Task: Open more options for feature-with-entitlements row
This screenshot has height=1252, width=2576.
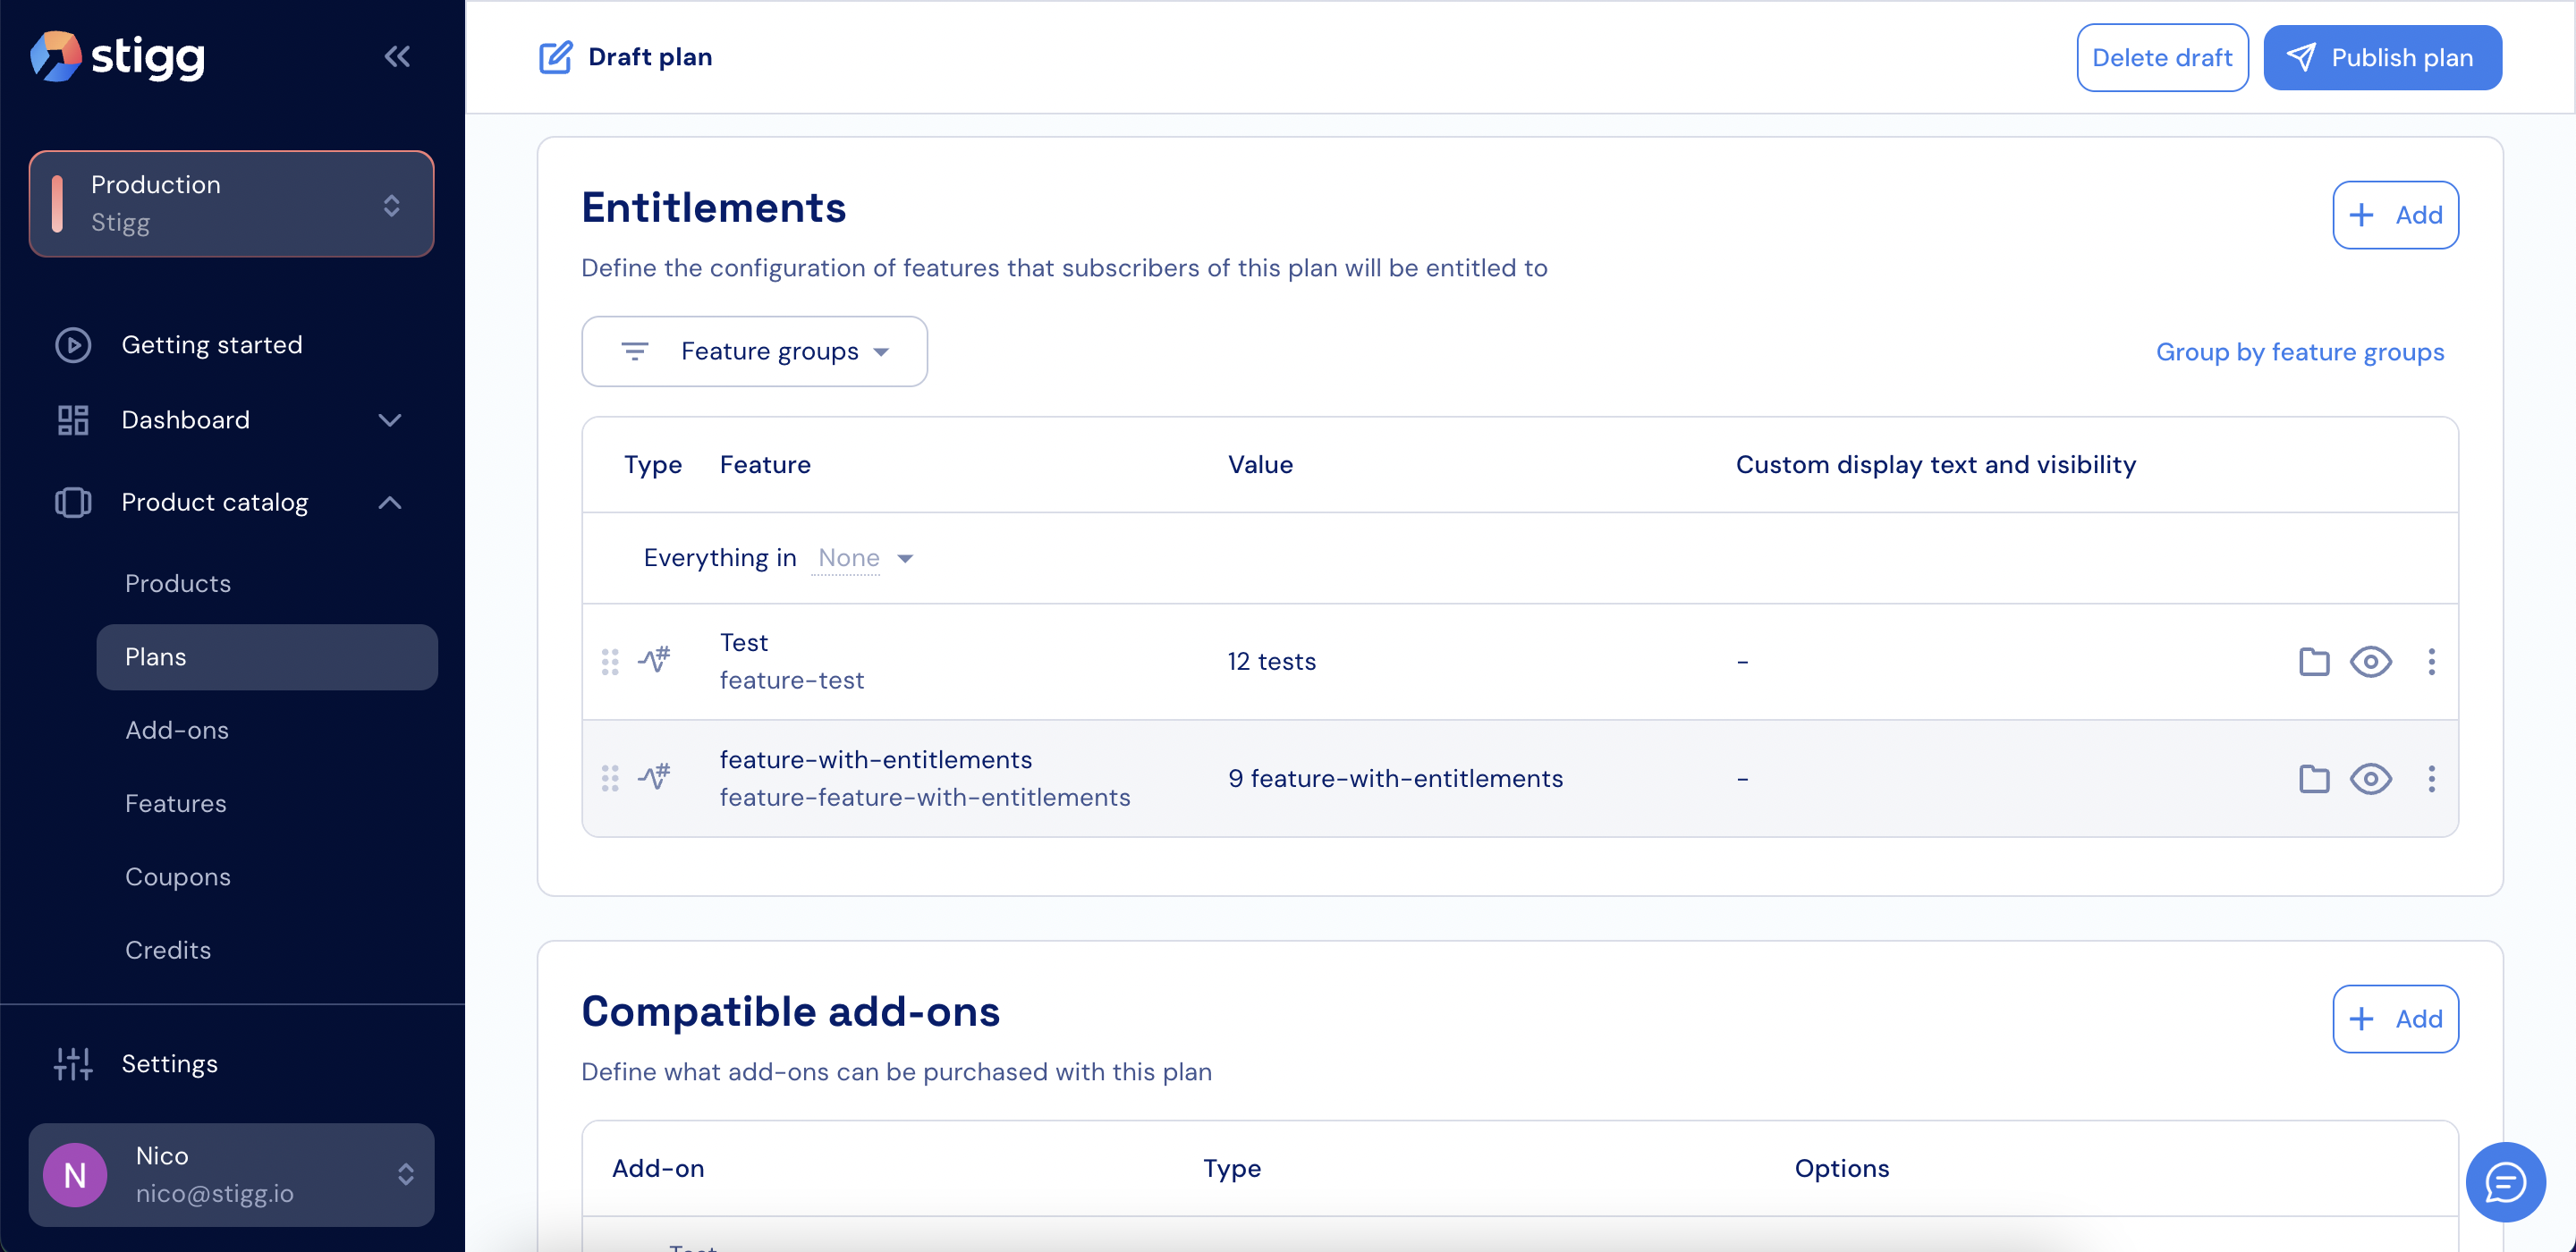Action: [2431, 778]
